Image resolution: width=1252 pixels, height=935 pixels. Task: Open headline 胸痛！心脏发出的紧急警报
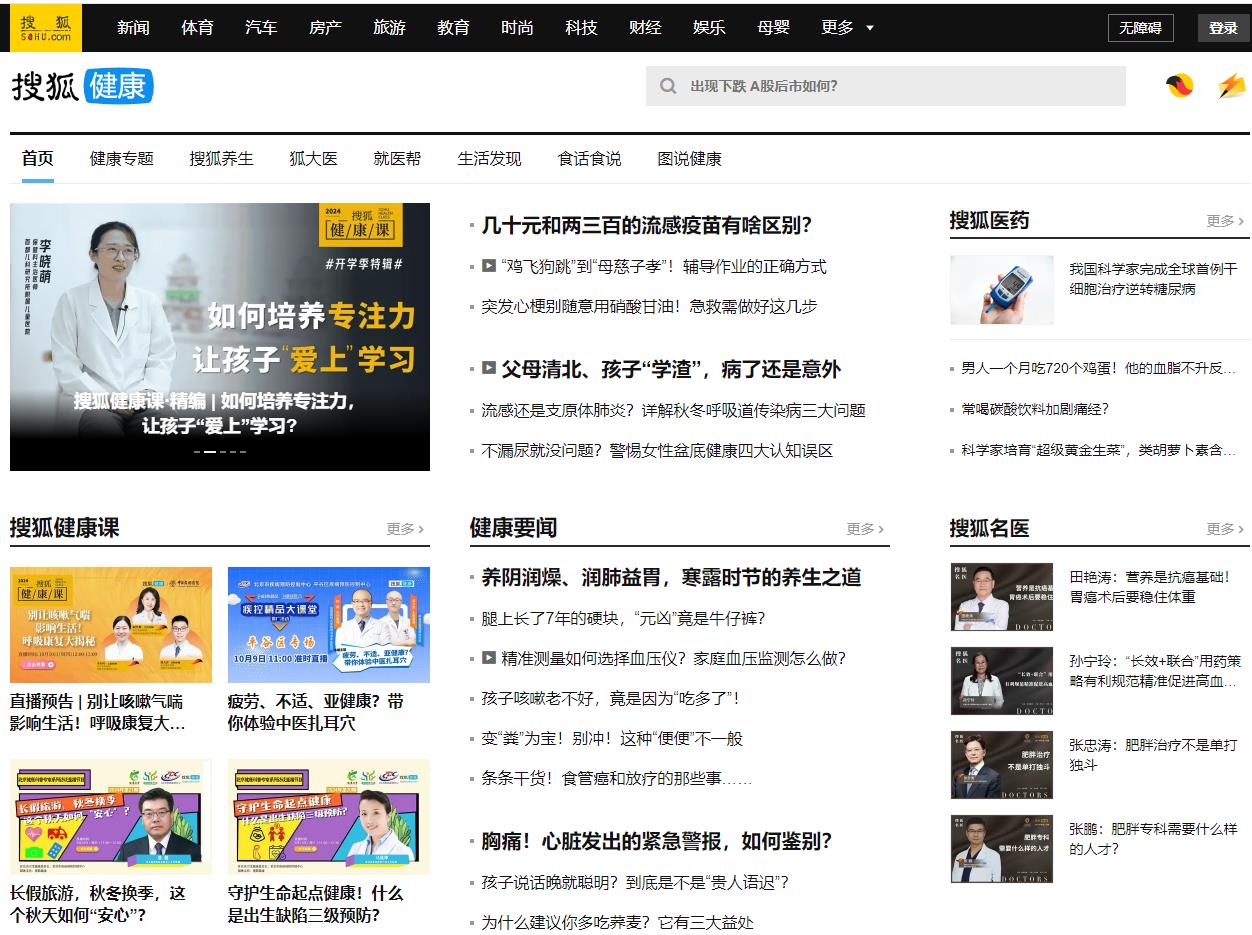click(657, 841)
